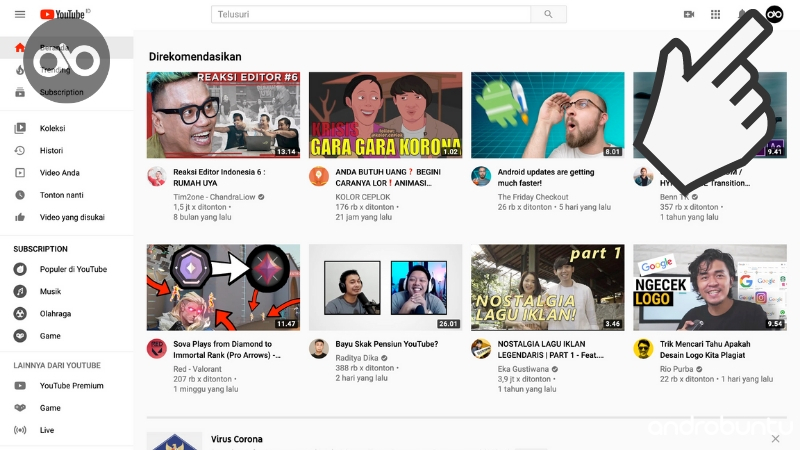This screenshot has height=450, width=800.
Task: Open title Sova Plays from Diamond to Immortal
Action: coord(227,349)
